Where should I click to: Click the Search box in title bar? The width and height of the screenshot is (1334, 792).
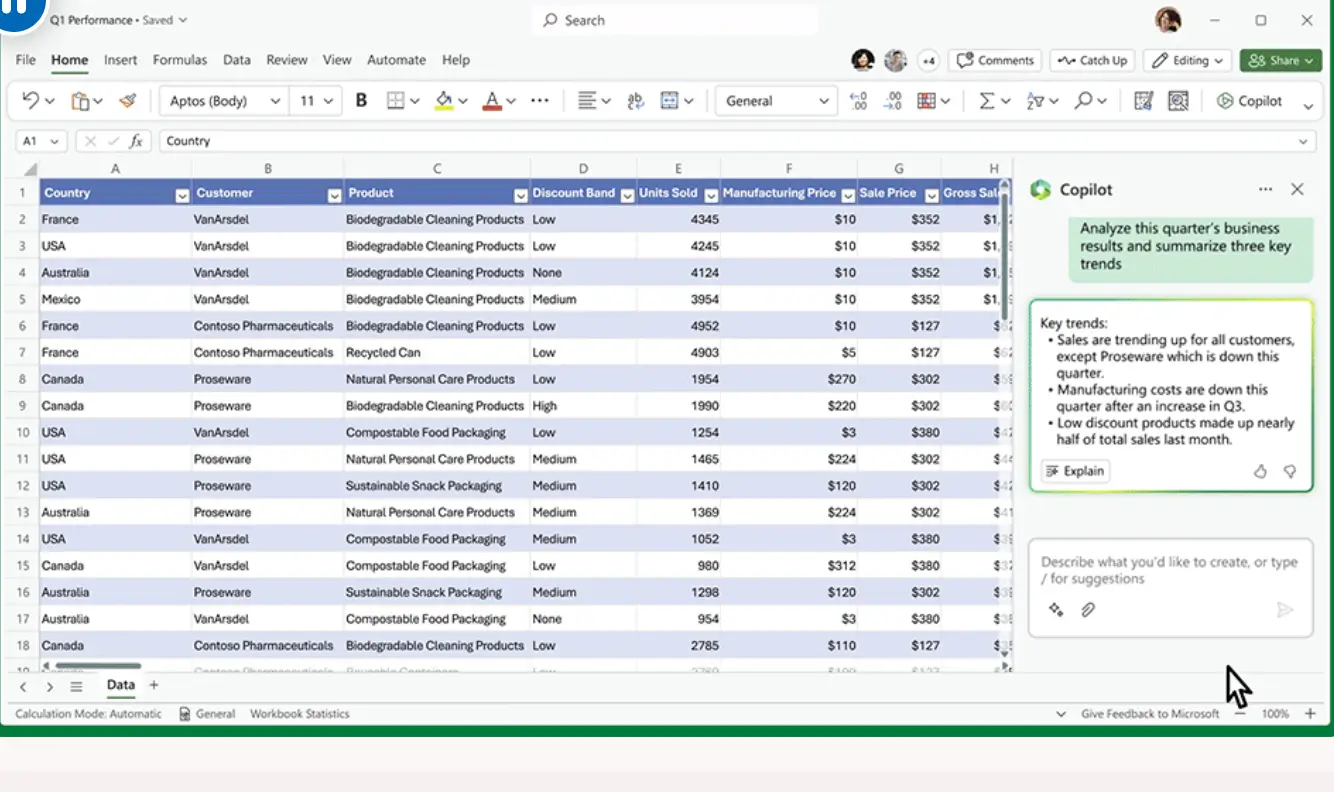click(x=675, y=20)
